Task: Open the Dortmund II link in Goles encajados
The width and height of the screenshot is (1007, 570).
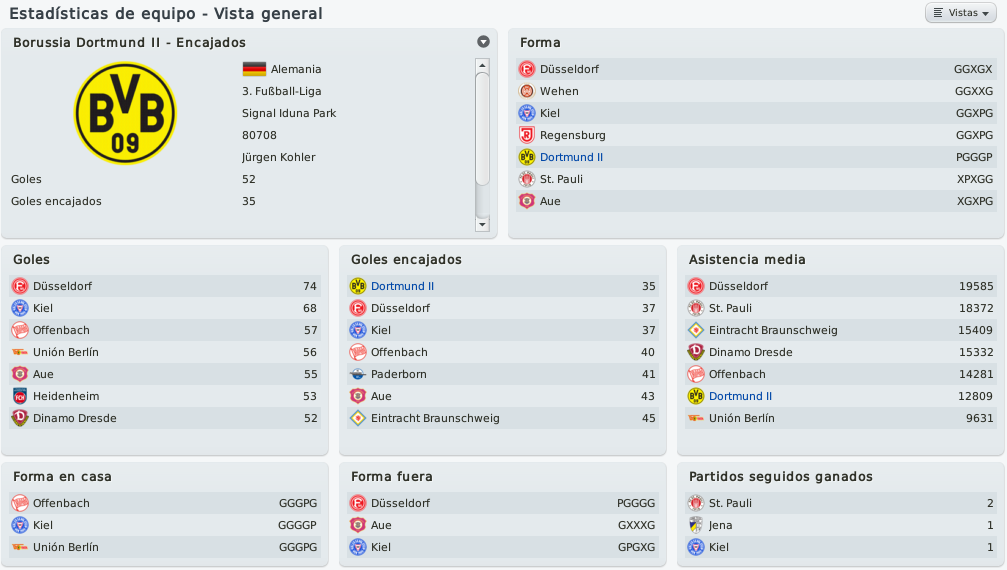Action: pos(402,286)
